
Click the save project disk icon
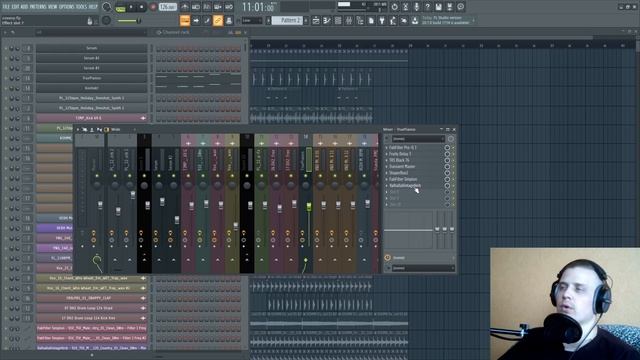point(438,7)
